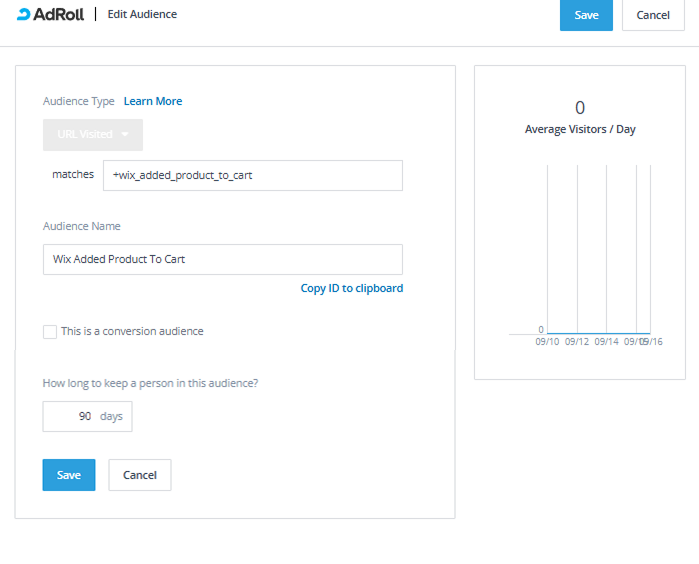The height and width of the screenshot is (564, 699).
Task: Click the Audience Name text field
Action: [222, 259]
